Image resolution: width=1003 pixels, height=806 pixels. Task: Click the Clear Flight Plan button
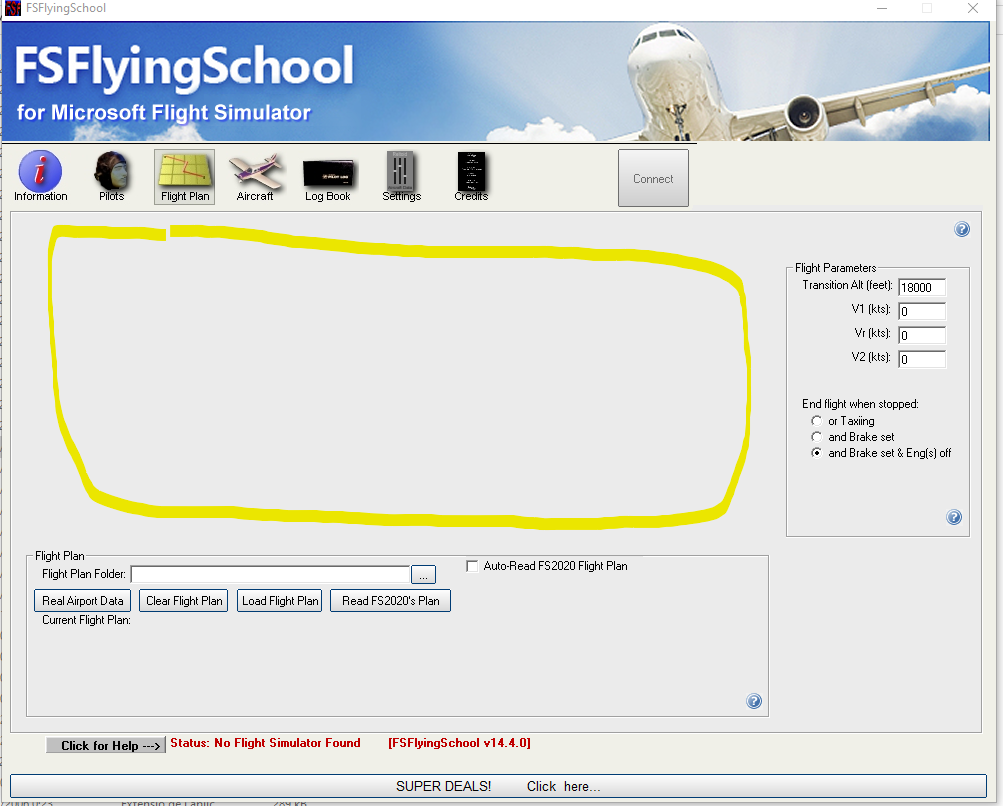(x=184, y=601)
